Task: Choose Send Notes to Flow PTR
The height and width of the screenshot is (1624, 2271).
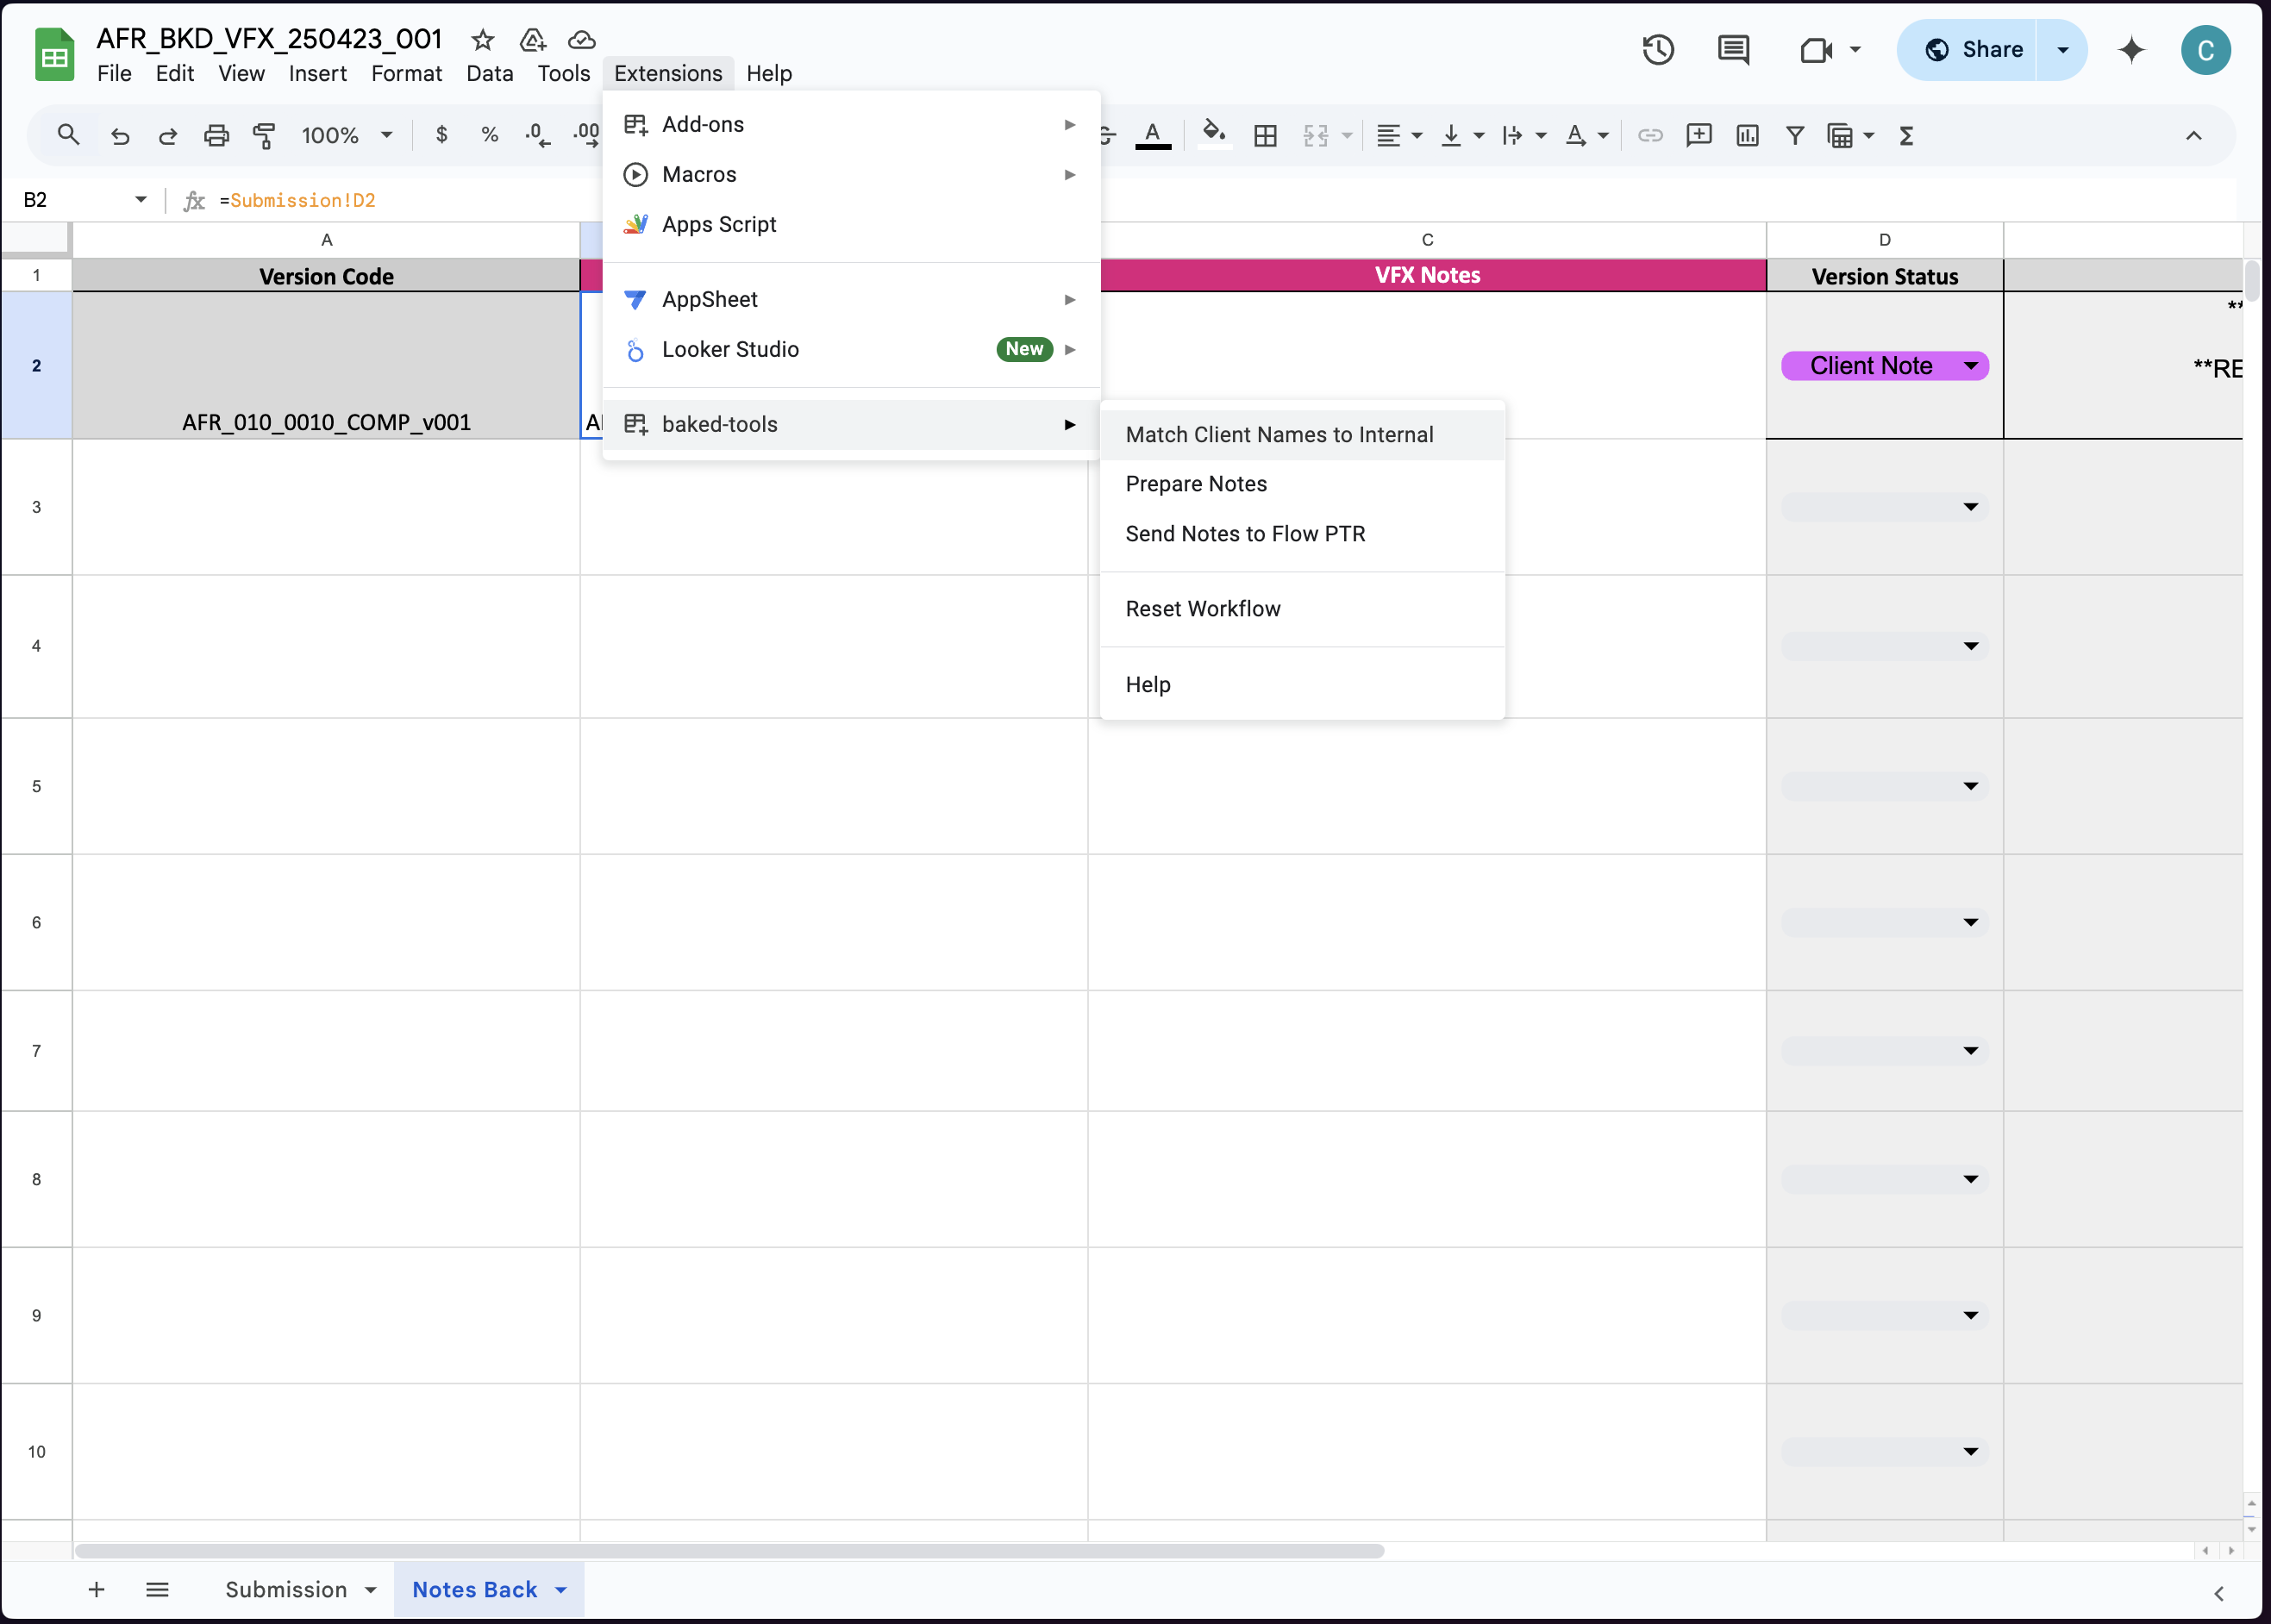Action: coord(1245,534)
